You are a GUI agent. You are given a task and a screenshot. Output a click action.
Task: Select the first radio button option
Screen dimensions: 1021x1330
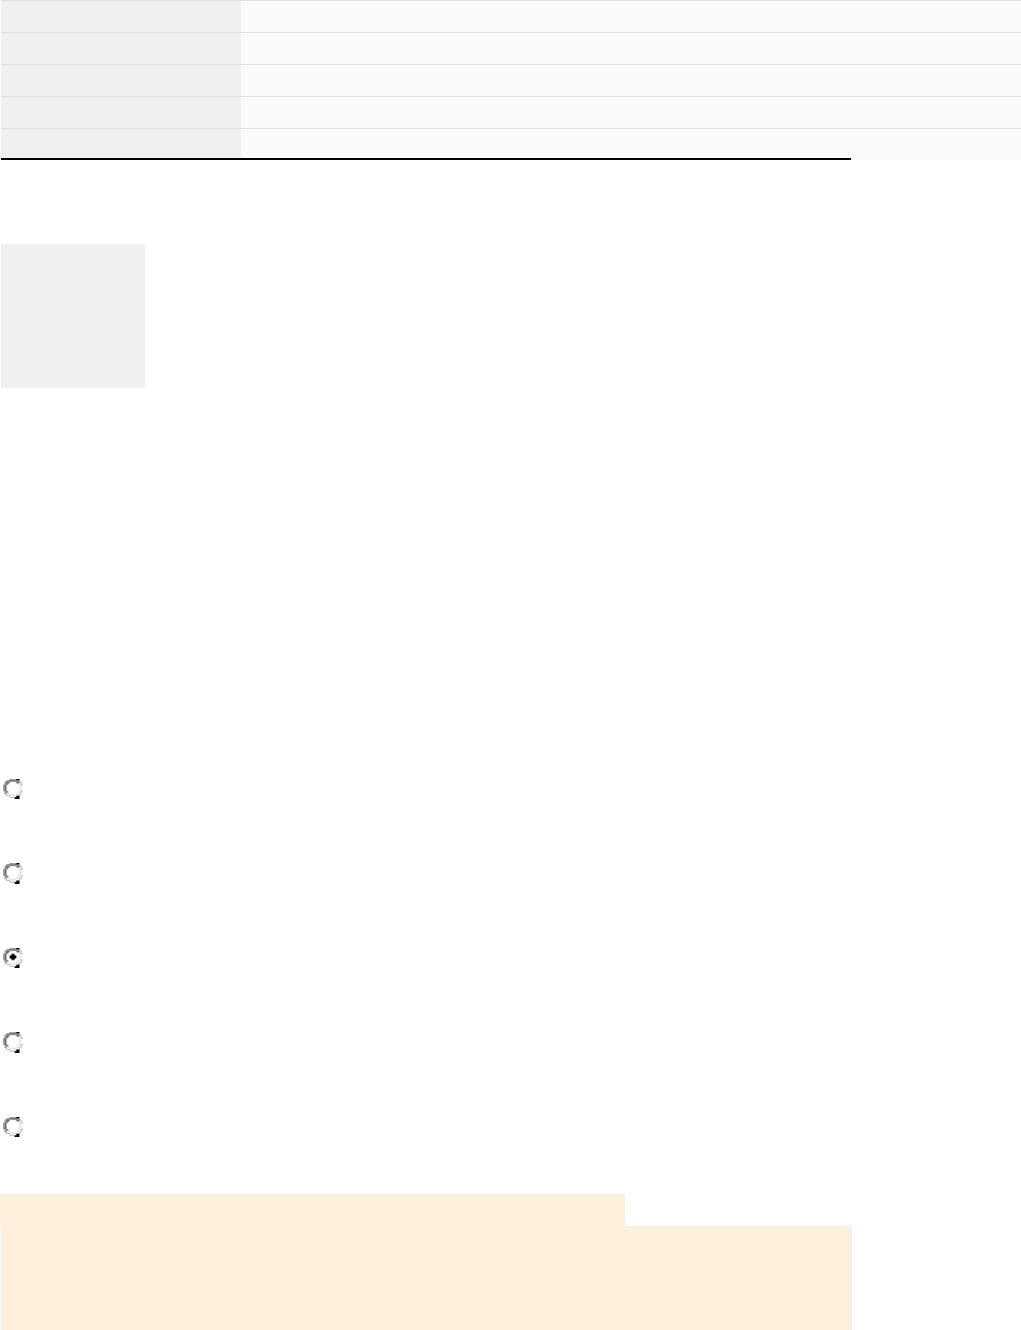pyautogui.click(x=13, y=790)
